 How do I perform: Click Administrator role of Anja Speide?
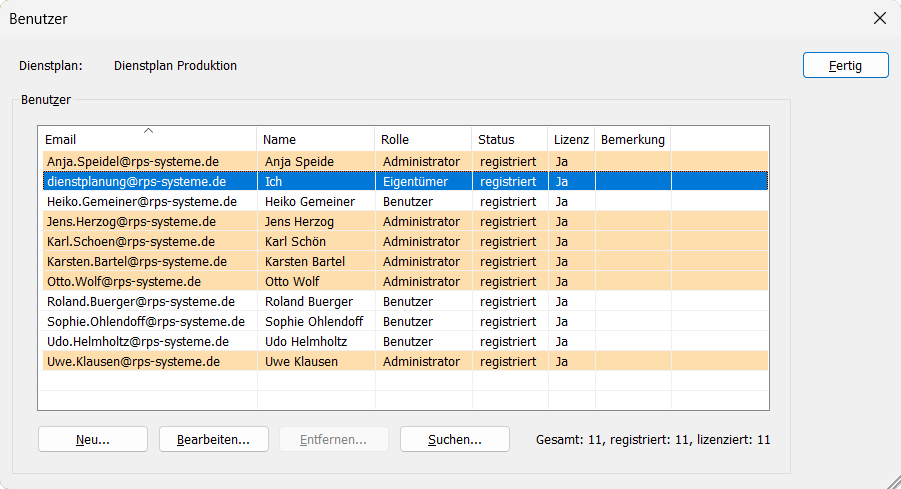(423, 161)
